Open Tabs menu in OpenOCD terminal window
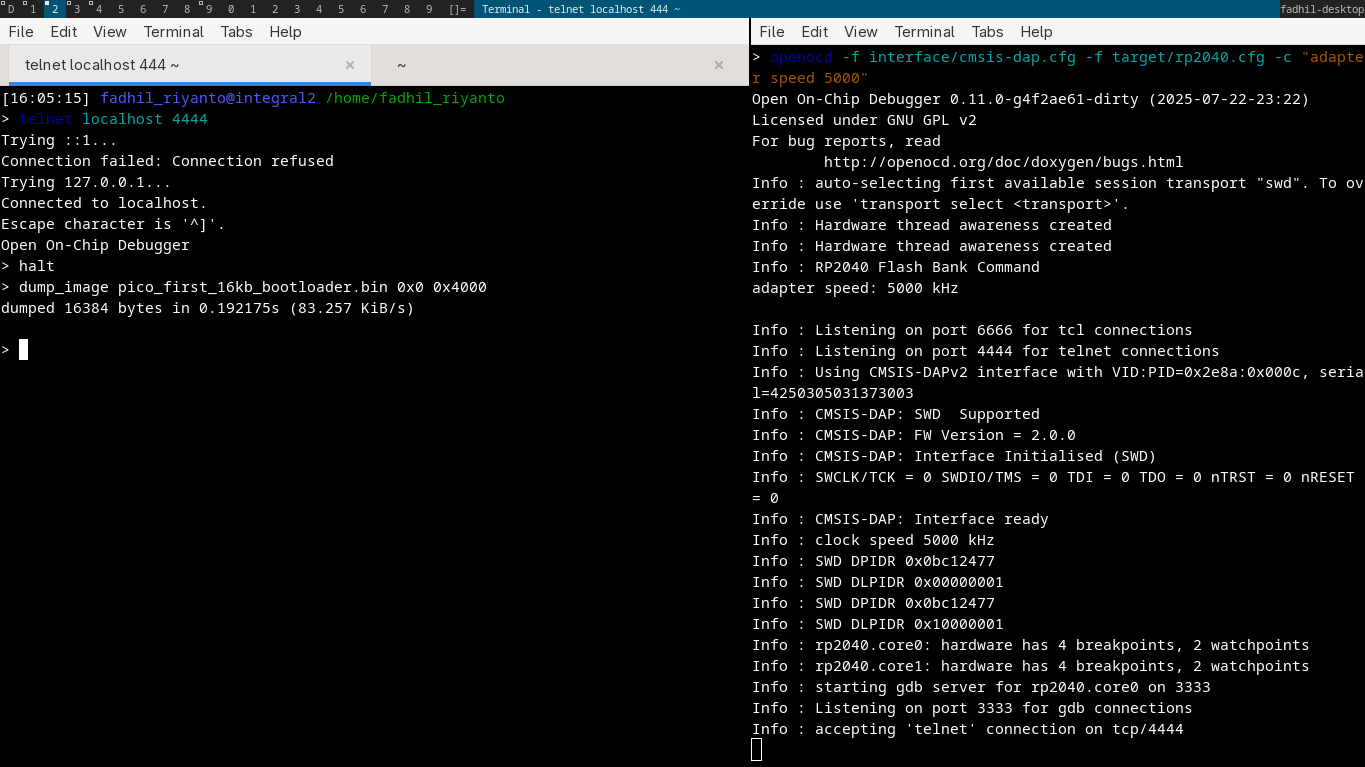 987,31
